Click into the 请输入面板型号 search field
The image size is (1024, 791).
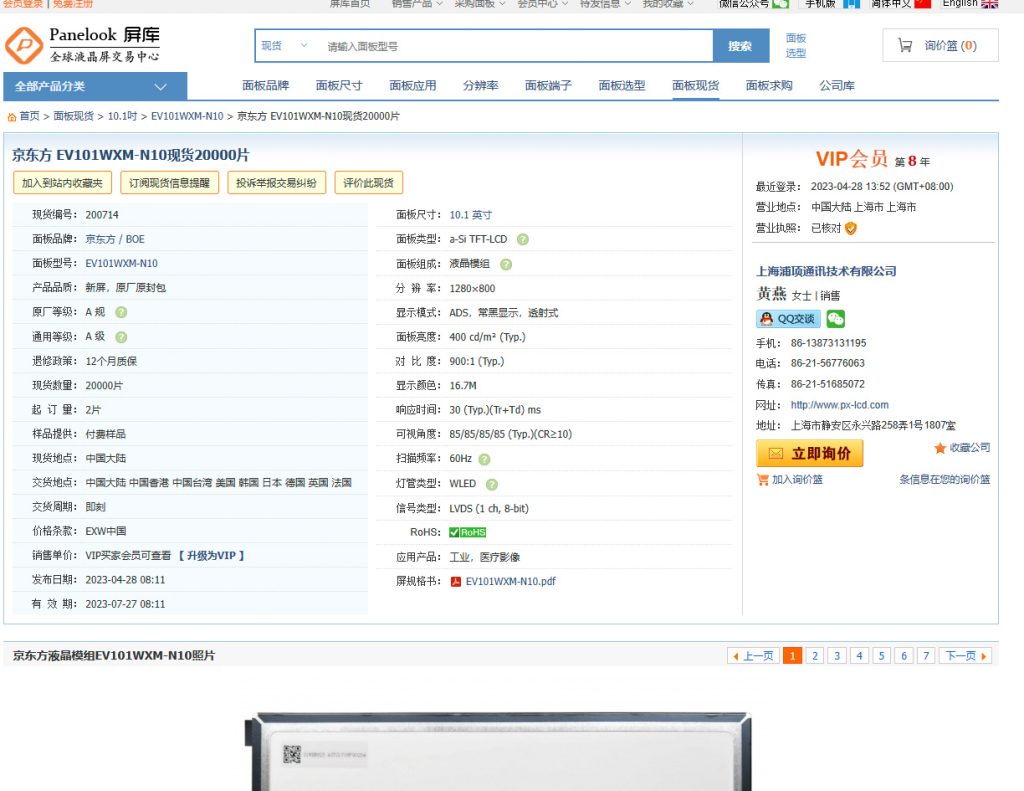tap(516, 46)
